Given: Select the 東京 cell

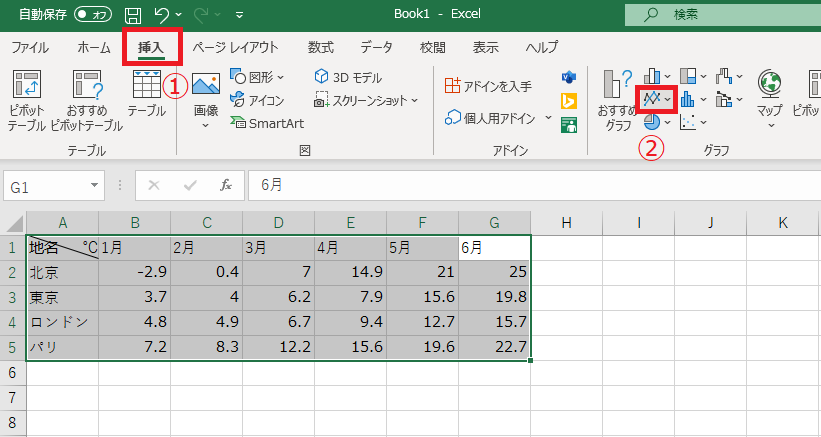Looking at the screenshot, I should 62,298.
